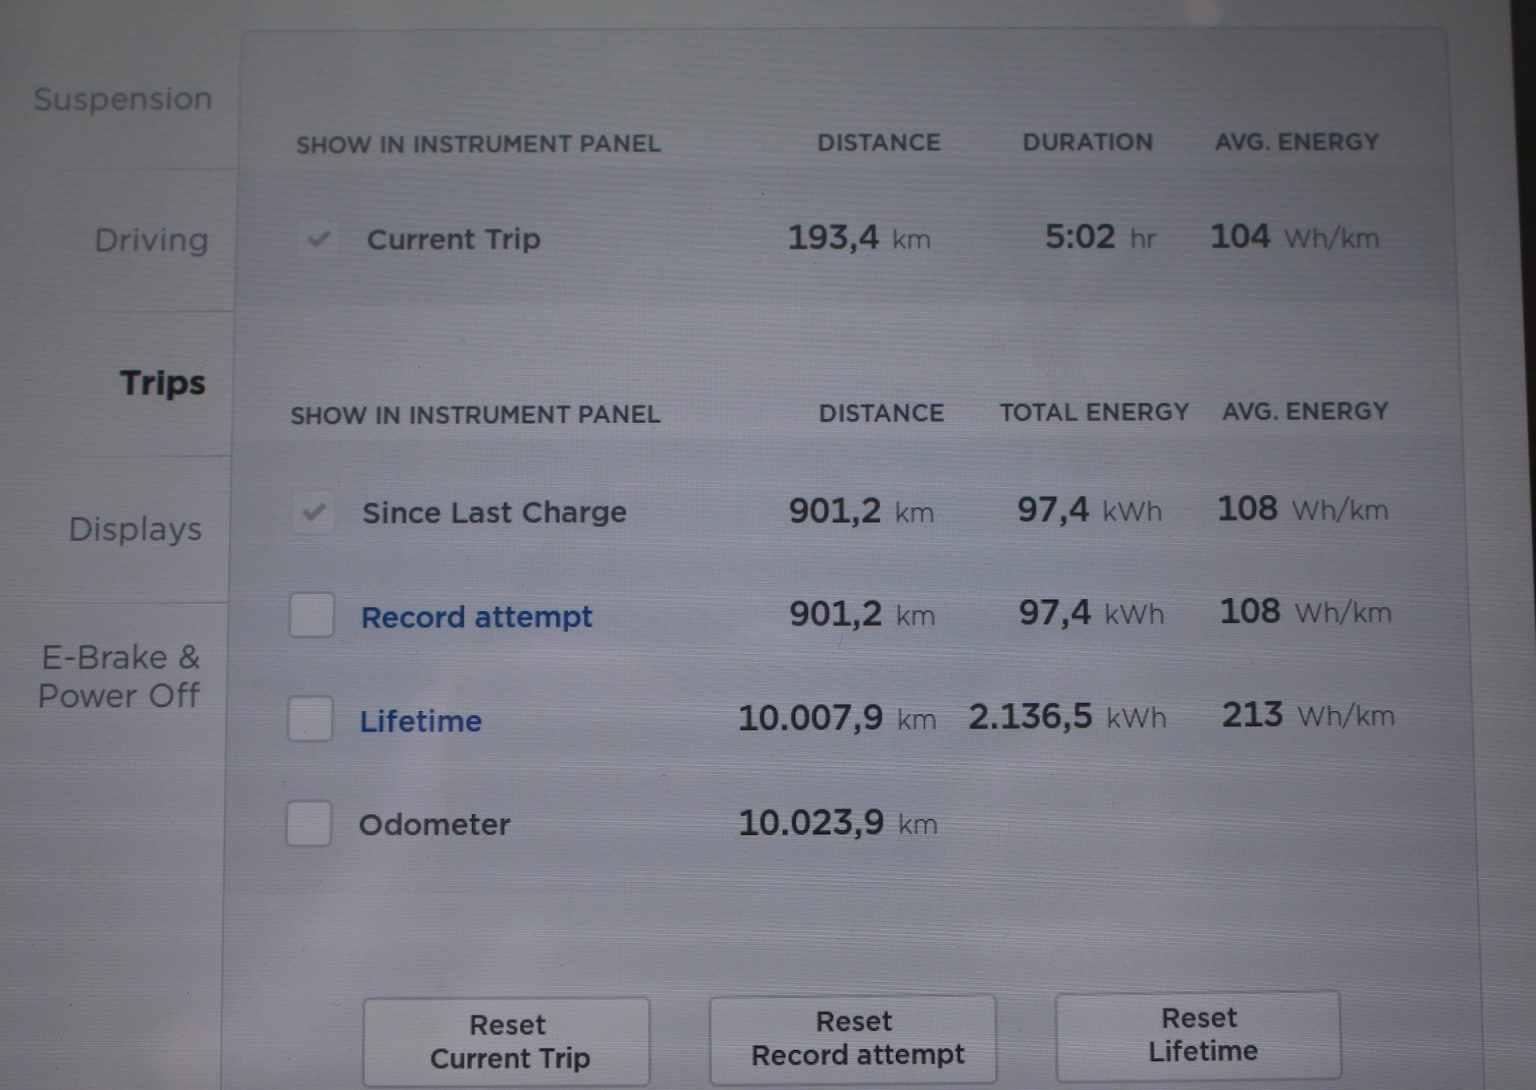Viewport: 1536px width, 1090px height.
Task: Tap the Odometer label text
Action: point(434,825)
